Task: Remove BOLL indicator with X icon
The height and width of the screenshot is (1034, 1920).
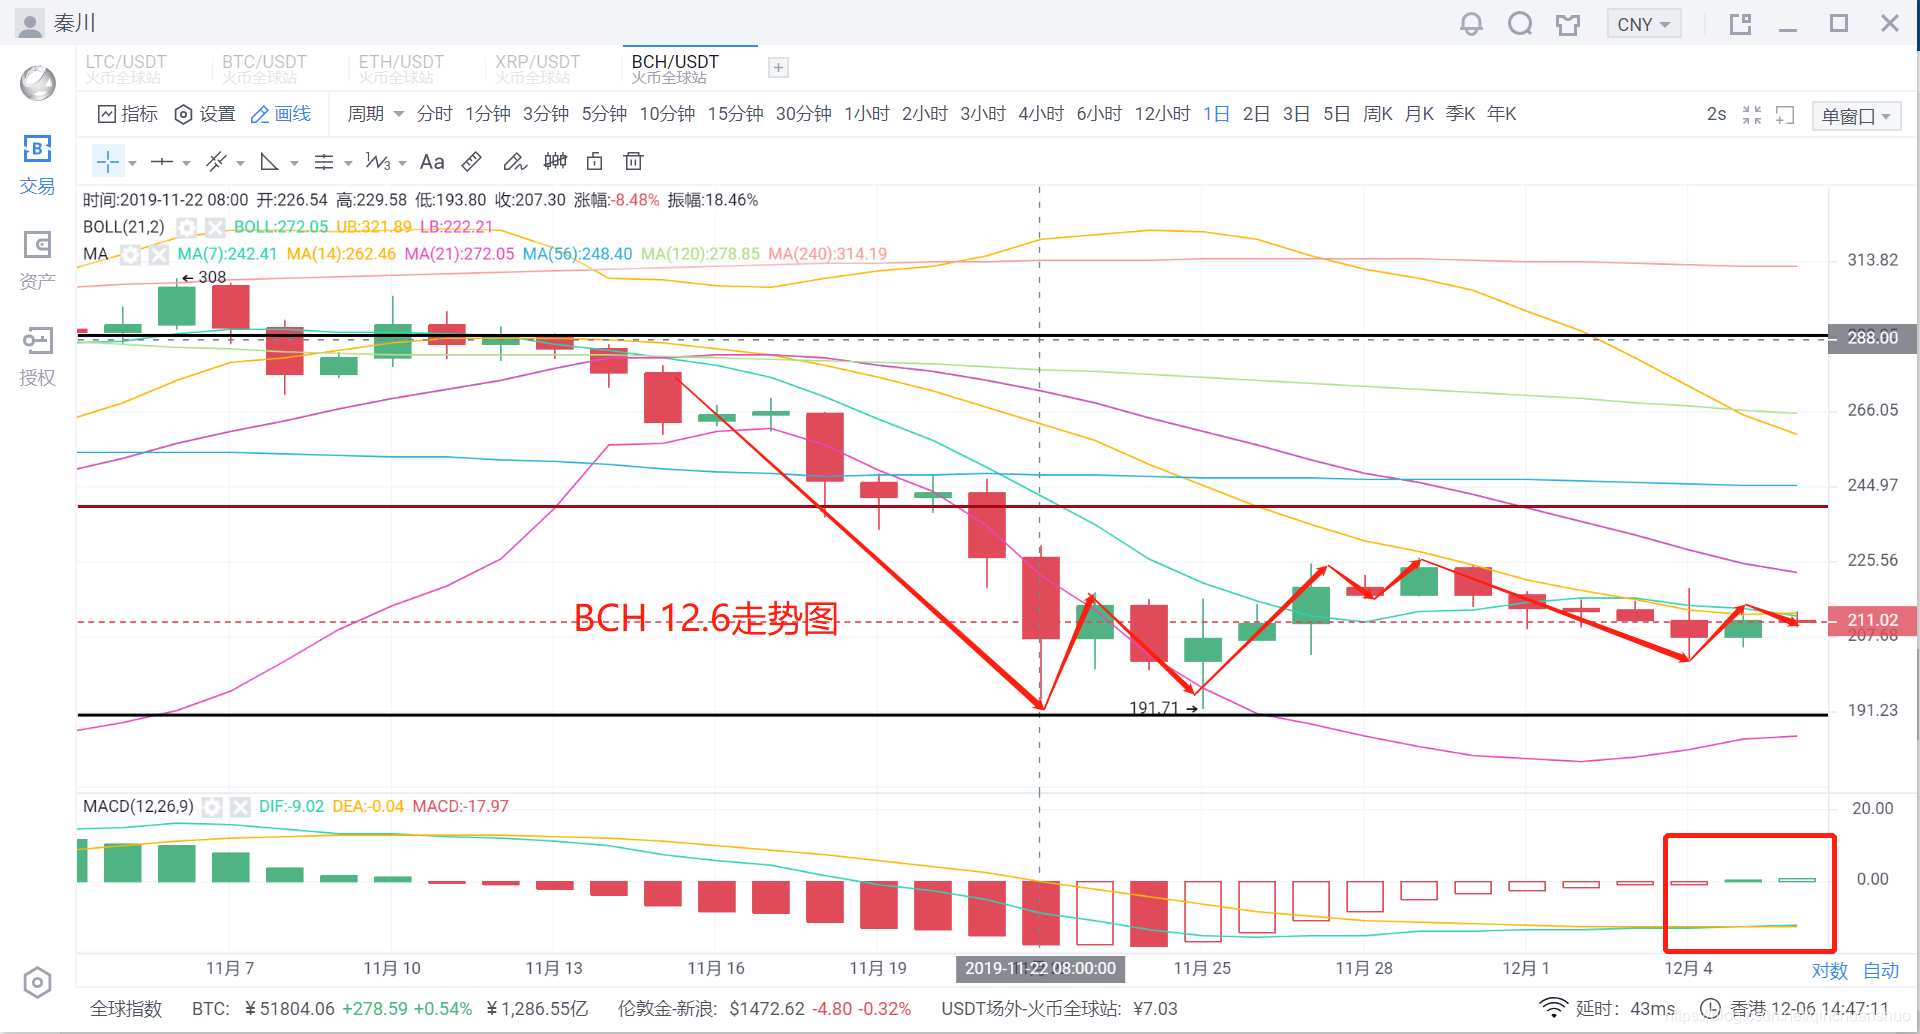Action: tap(214, 227)
